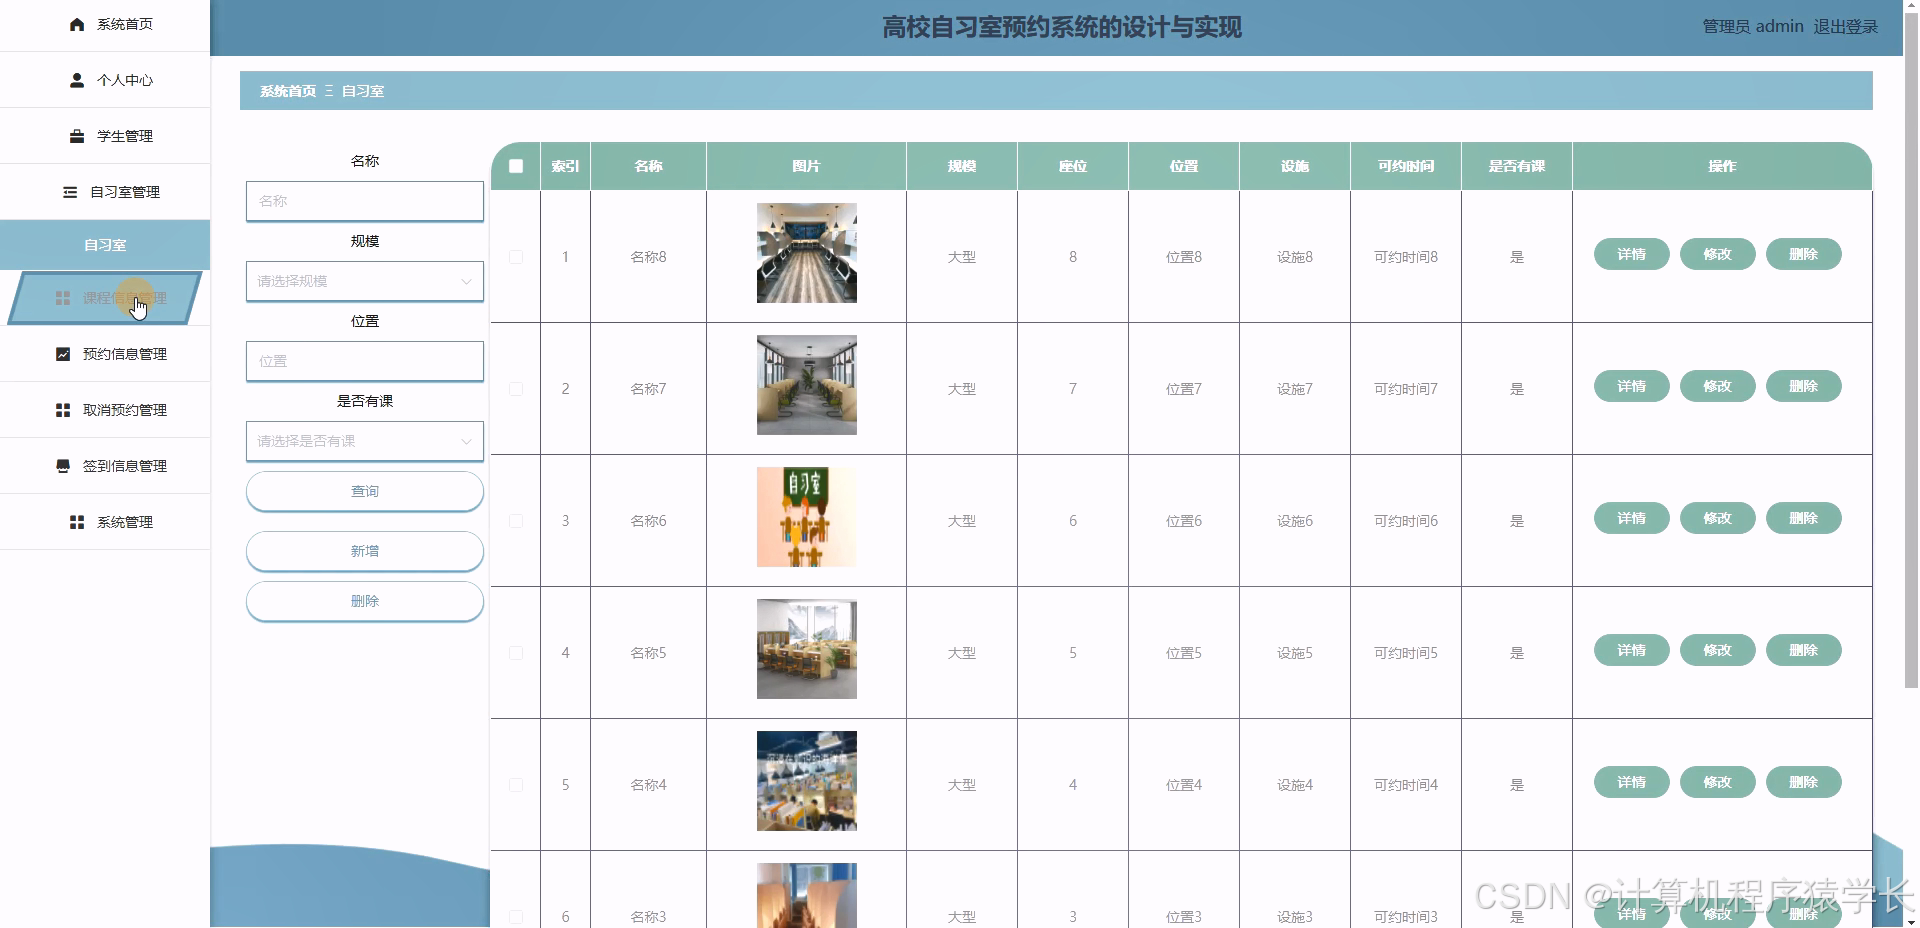Click 系统首页 in the breadcrumb

pyautogui.click(x=288, y=91)
